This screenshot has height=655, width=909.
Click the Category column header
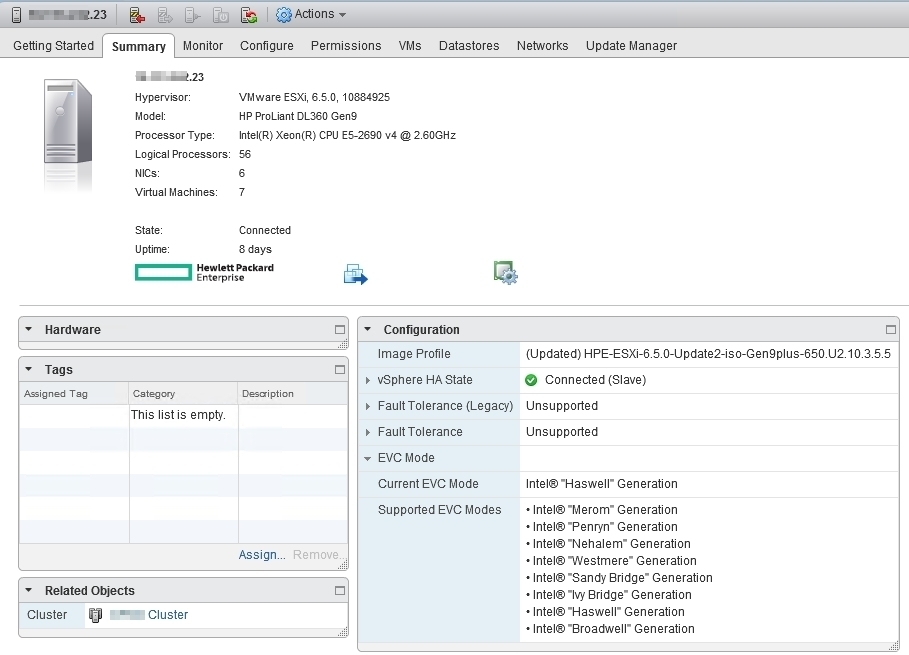183,394
